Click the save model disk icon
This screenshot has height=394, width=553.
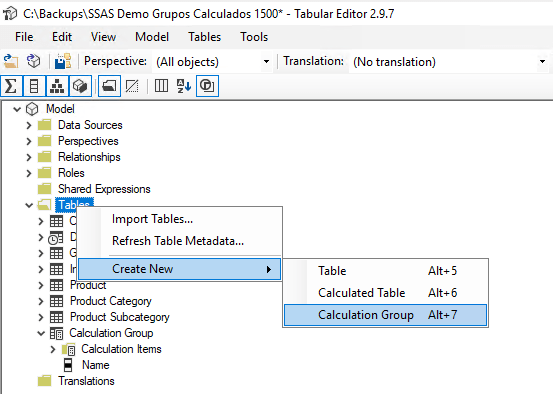click(x=63, y=61)
